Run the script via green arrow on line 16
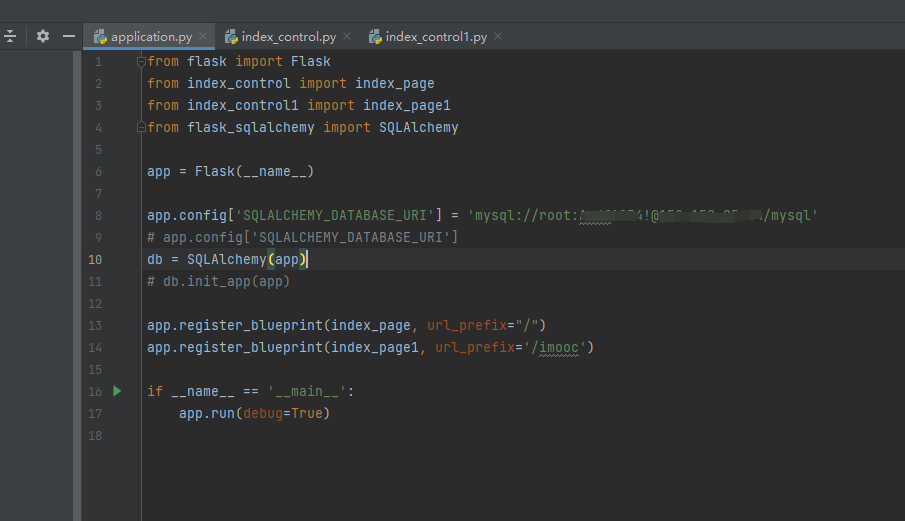This screenshot has width=905, height=521. (117, 391)
